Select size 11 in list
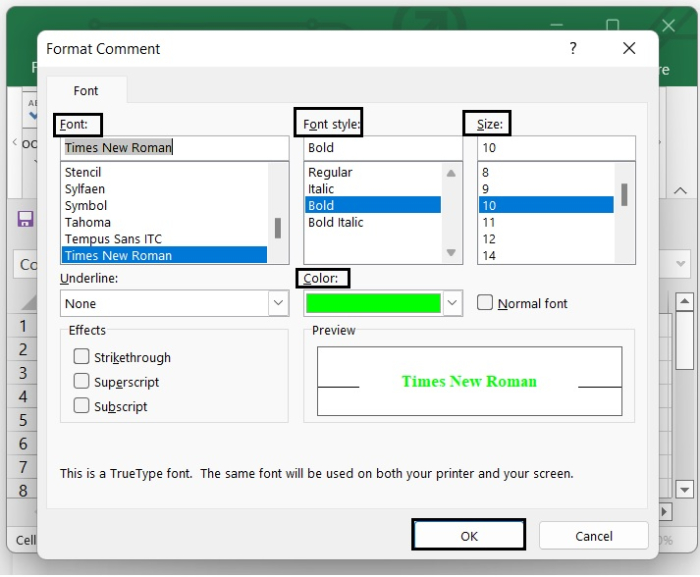Viewport: 700px width, 577px height. pos(546,222)
